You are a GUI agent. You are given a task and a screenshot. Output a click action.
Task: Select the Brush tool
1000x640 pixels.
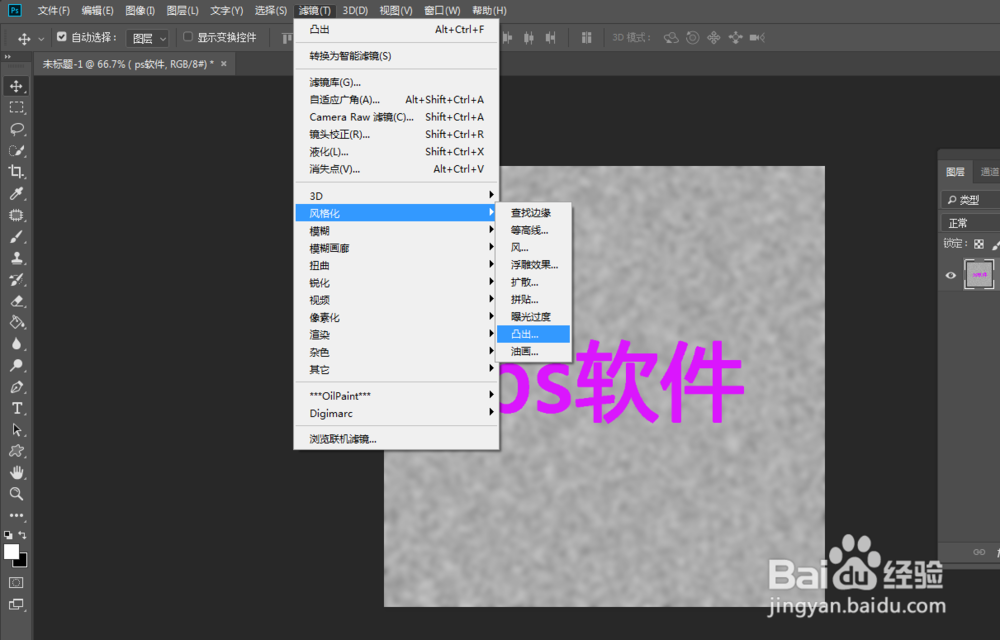(x=17, y=236)
